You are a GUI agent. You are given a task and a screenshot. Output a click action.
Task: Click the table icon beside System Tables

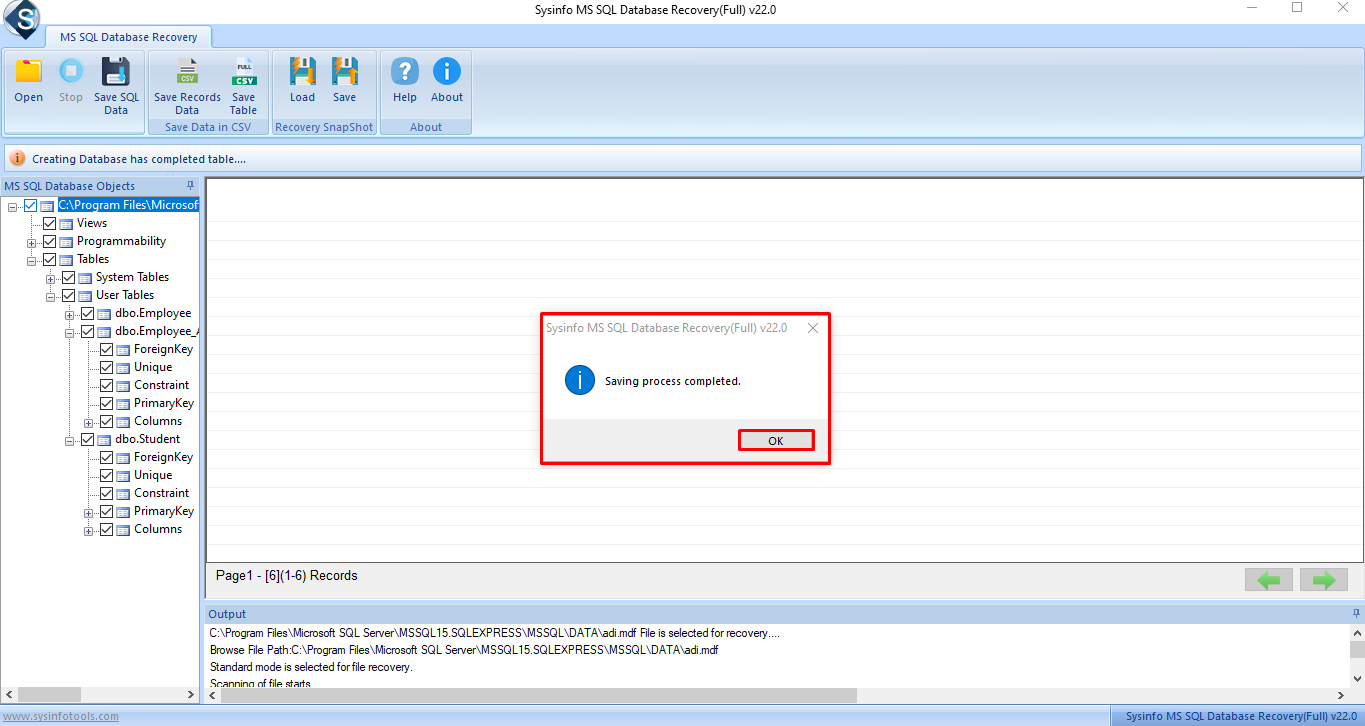[x=85, y=278]
